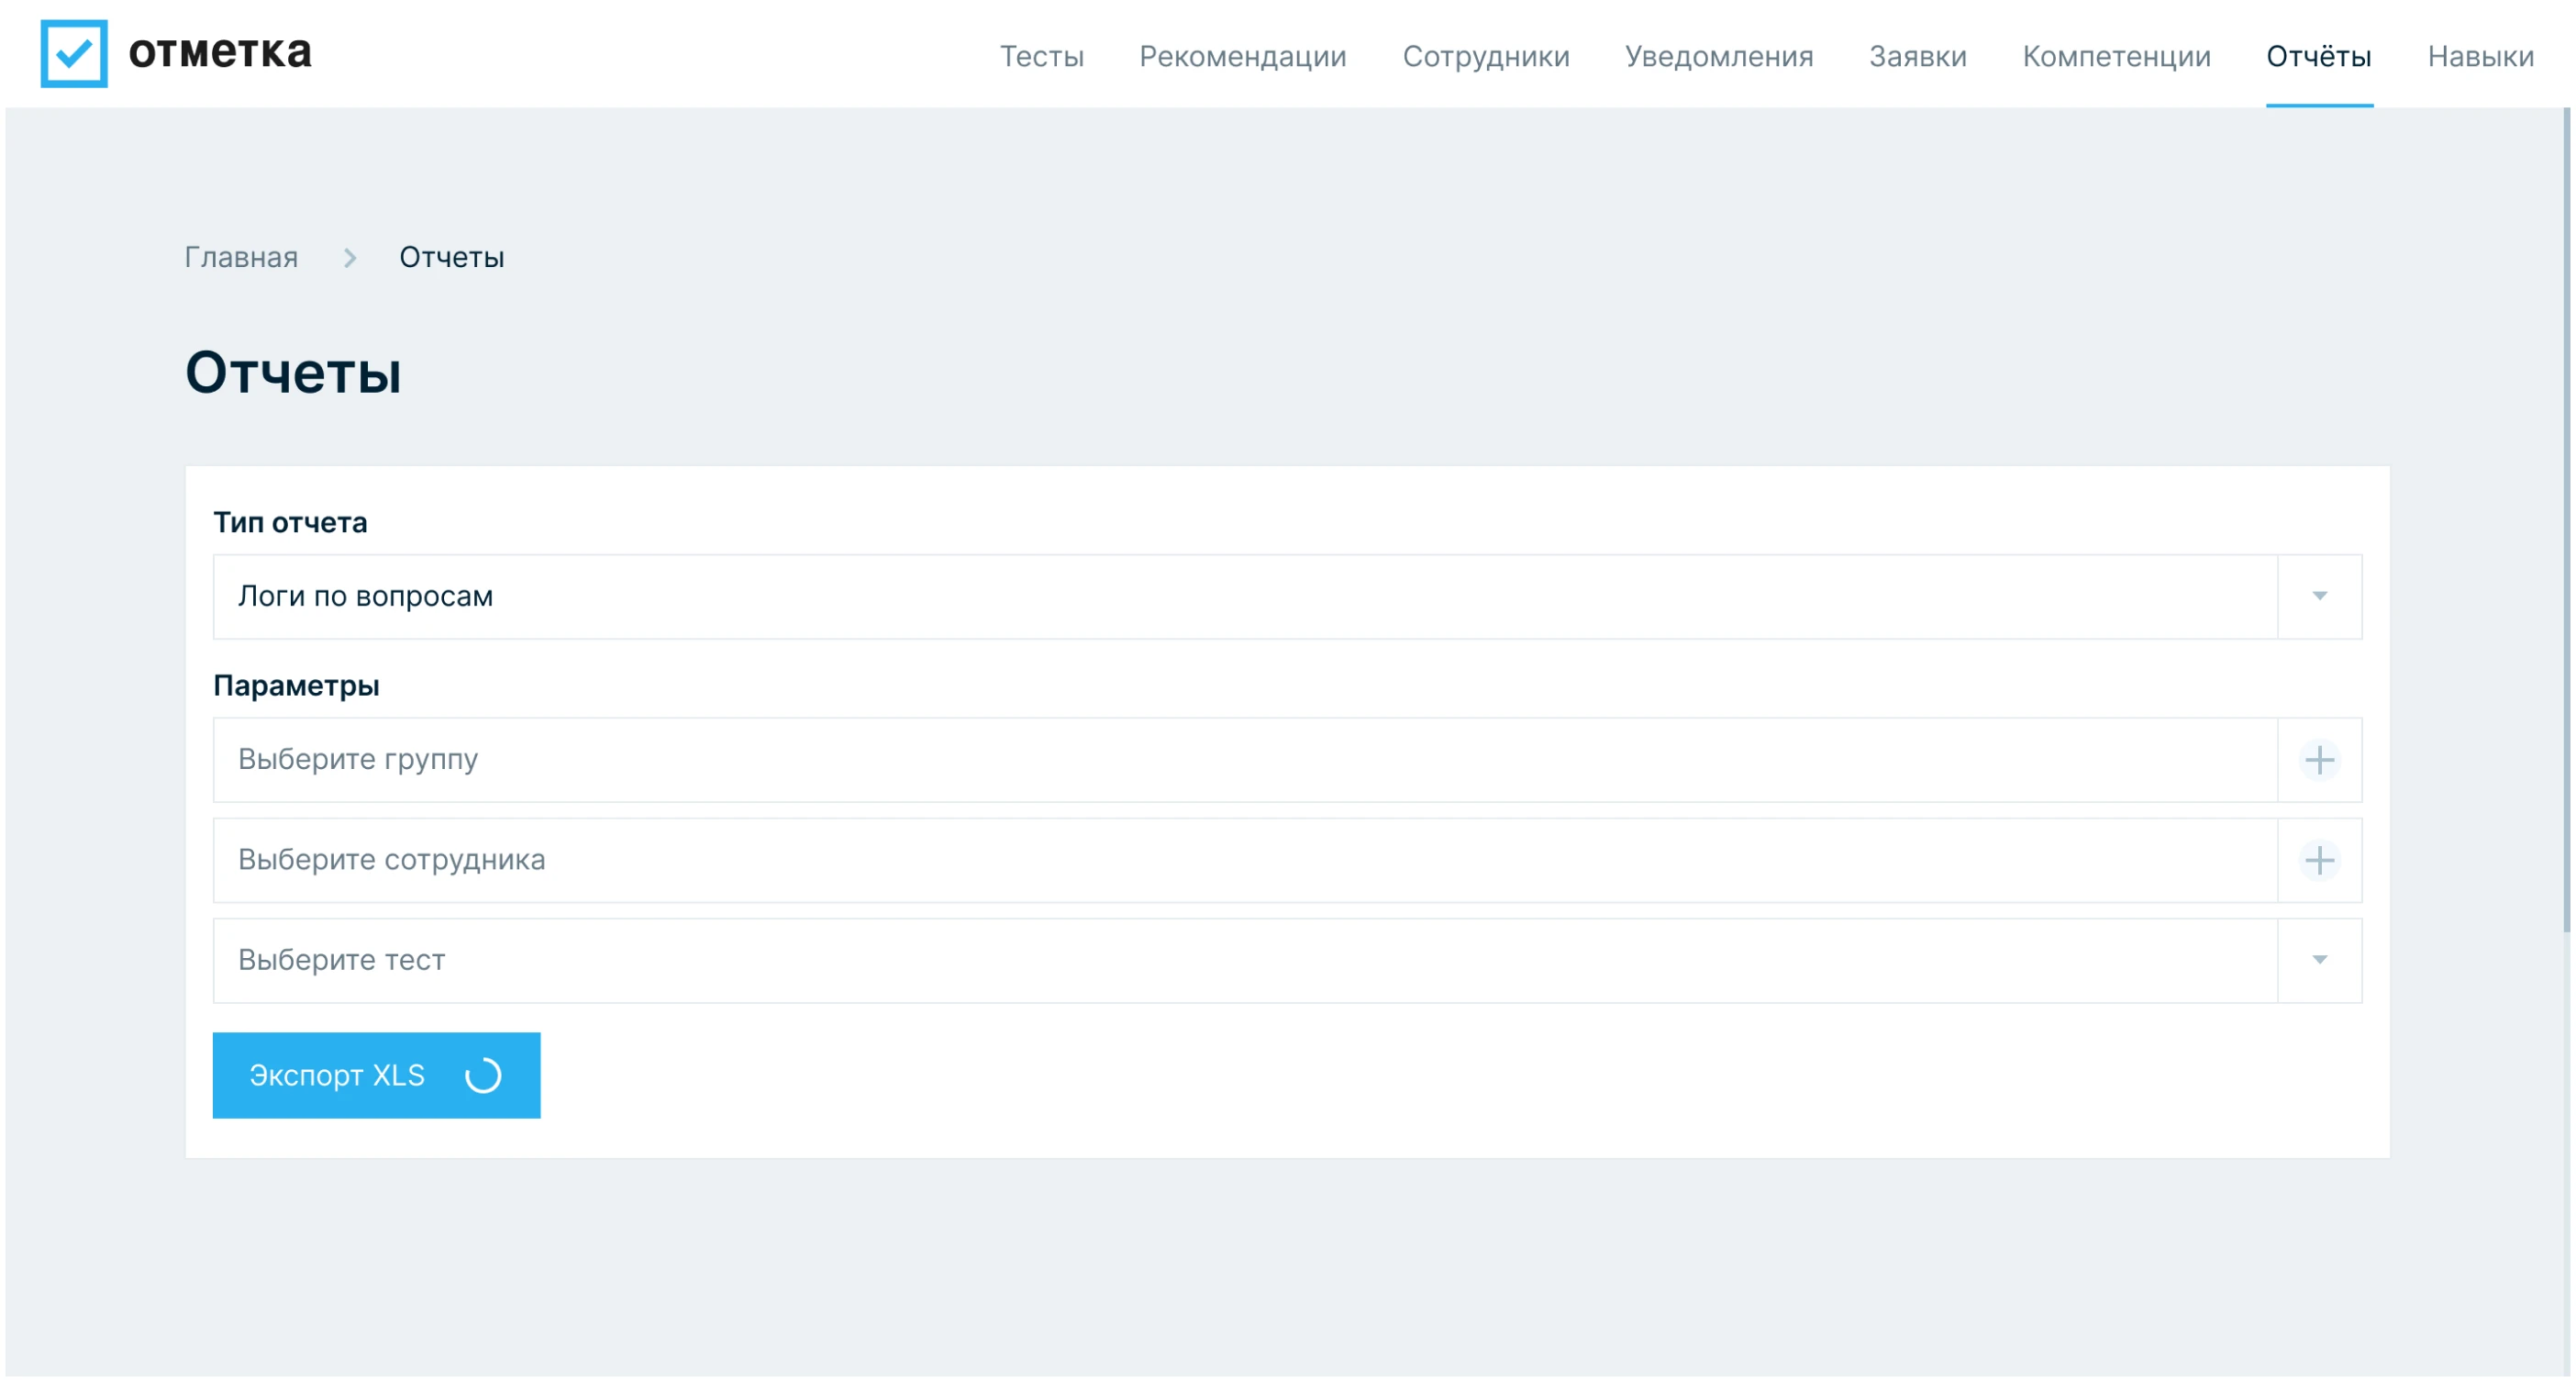Click the loading spinner on Экспорт XLS
This screenshot has height=1382, width=2576.
pos(483,1076)
